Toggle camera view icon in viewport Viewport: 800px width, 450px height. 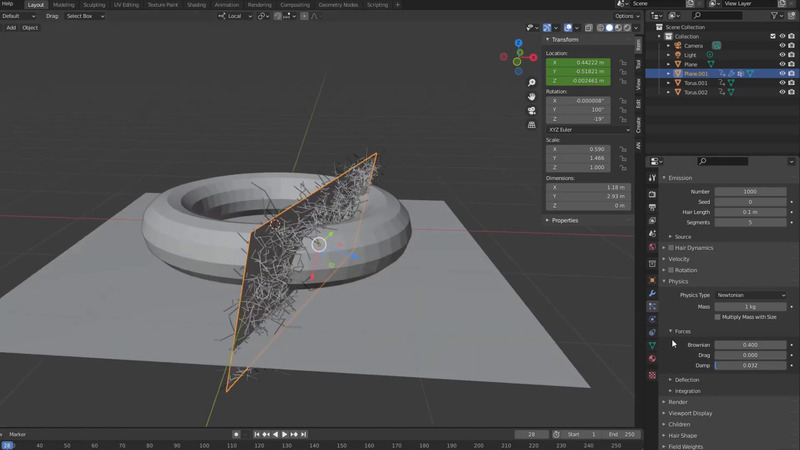click(x=531, y=111)
